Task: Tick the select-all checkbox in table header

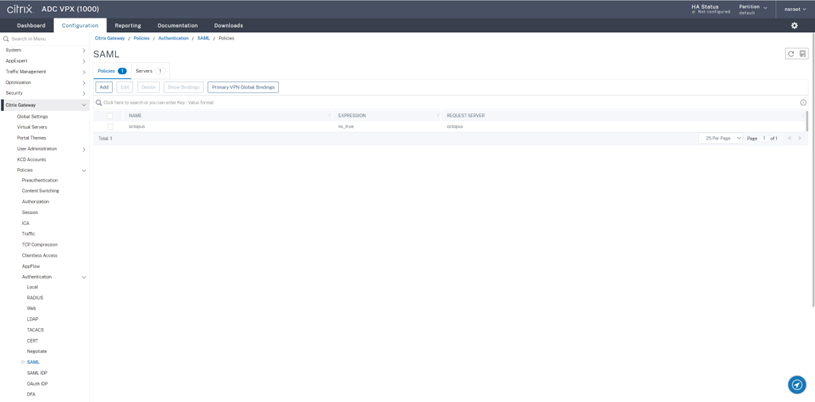Action: coord(110,115)
